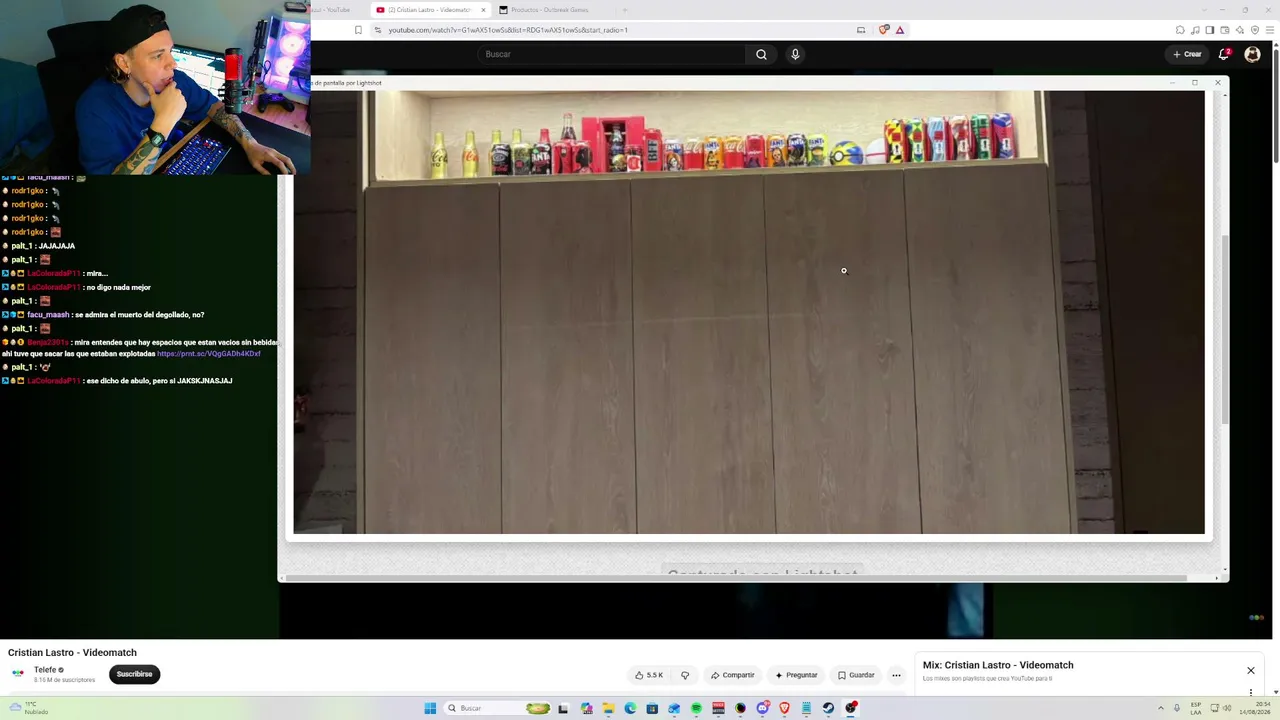Open Steam from the taskbar
This screenshot has width=1280, height=720.
(828, 708)
